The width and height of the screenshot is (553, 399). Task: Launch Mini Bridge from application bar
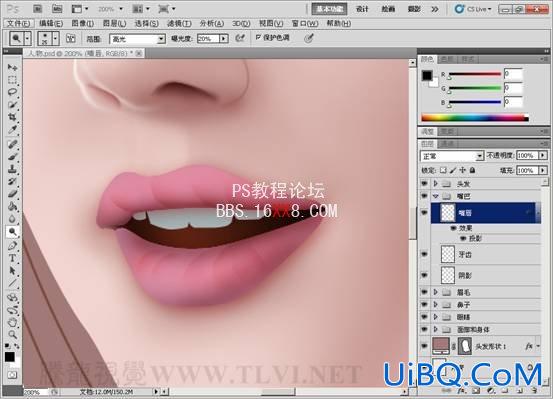[57, 9]
